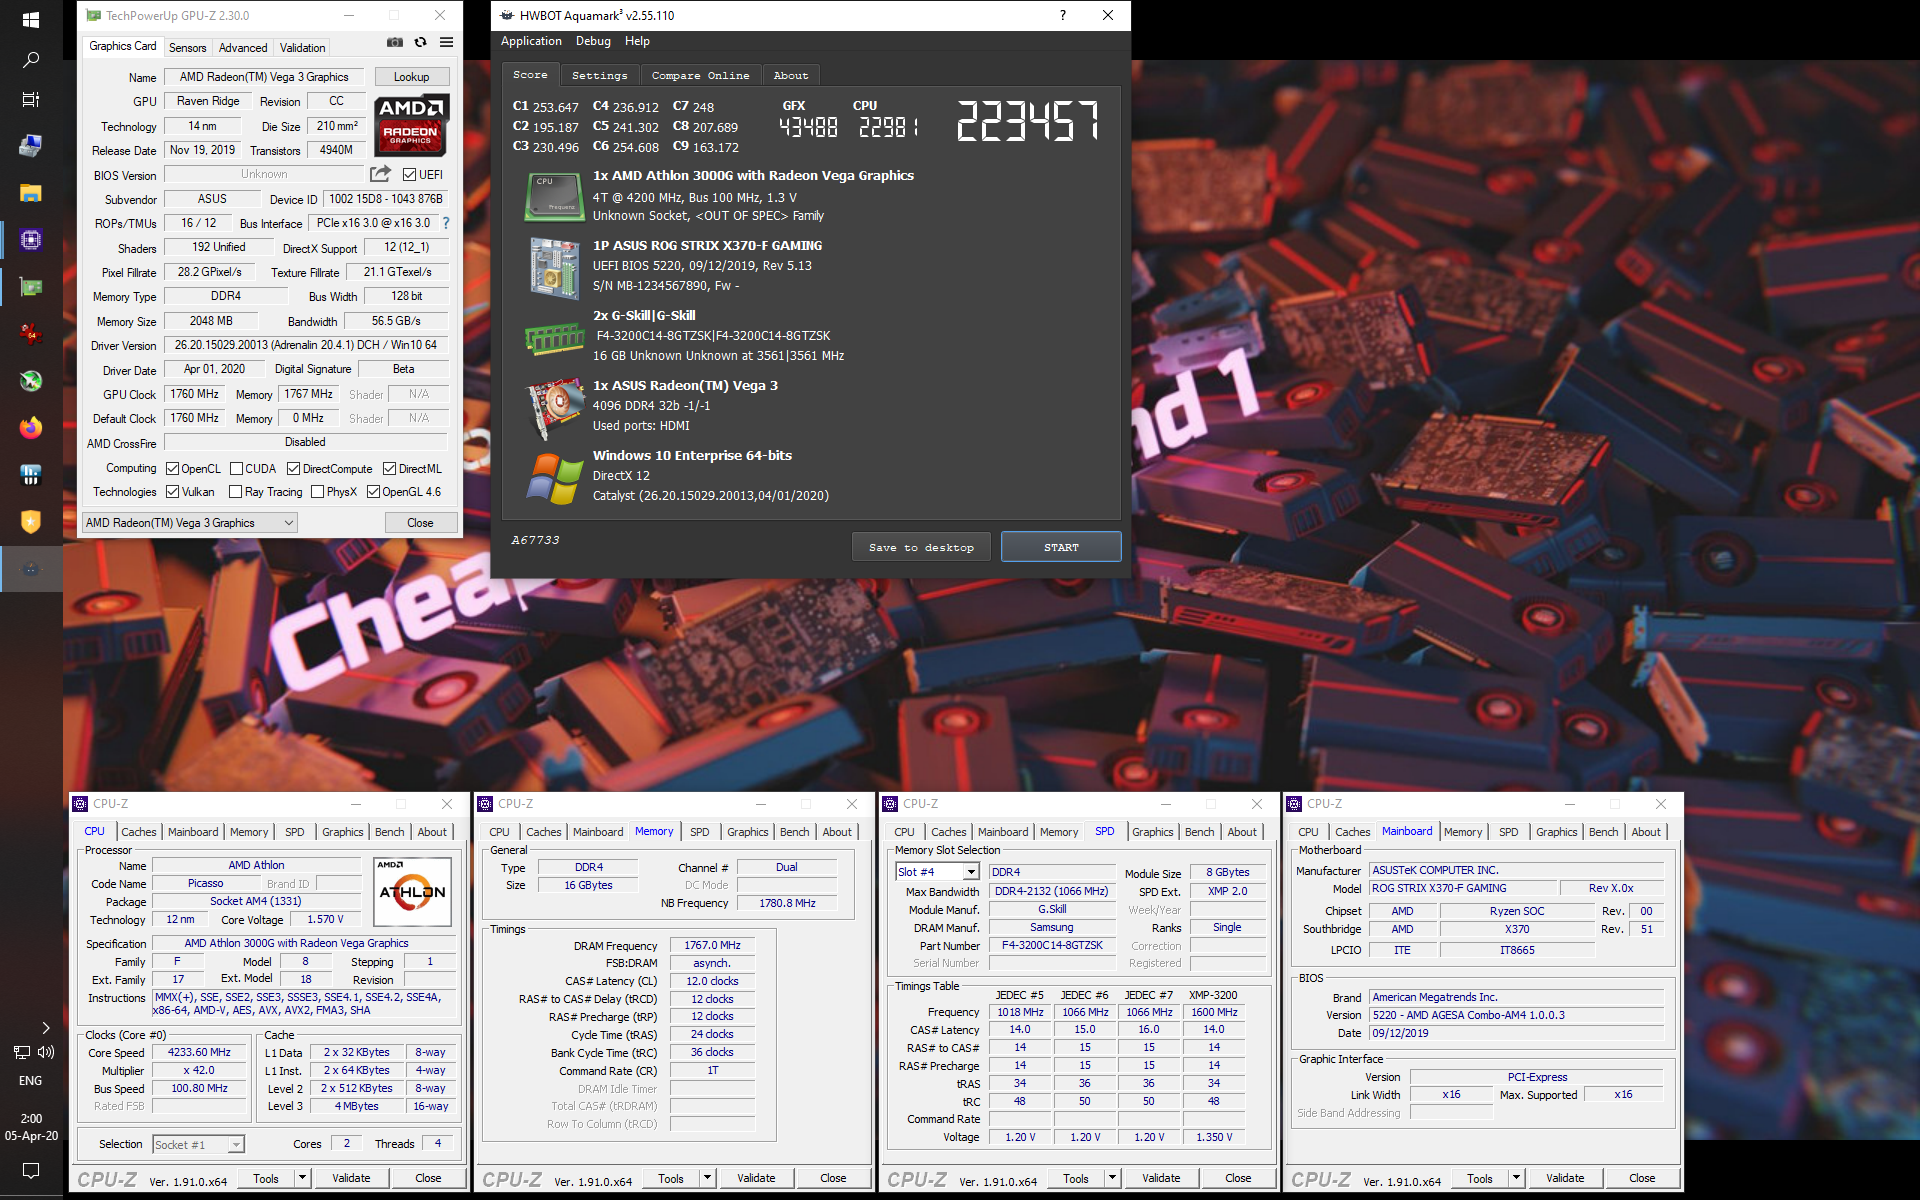Viewport: 1920px width, 1200px height.
Task: Click the taskbar clock showing 2:00
Action: [31, 1118]
